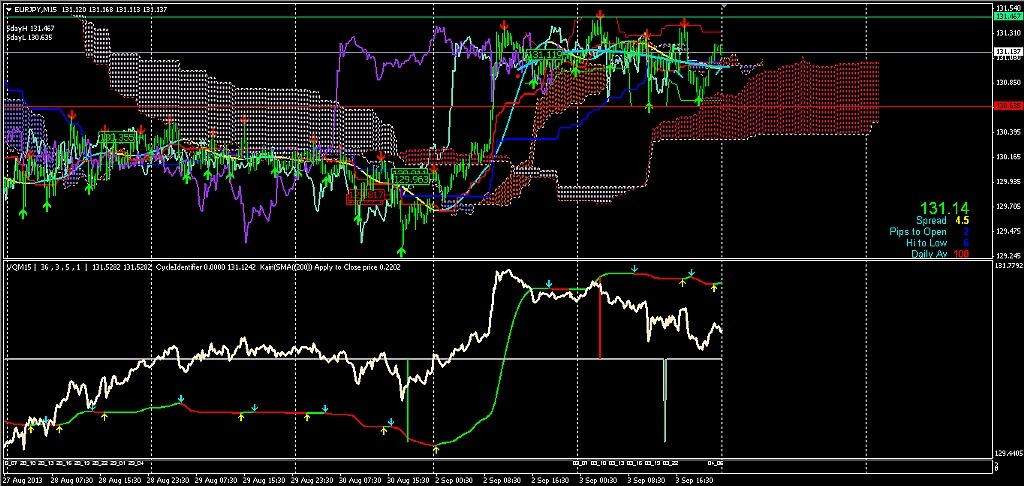Click the 131.310 price scale value

click(x=1009, y=33)
